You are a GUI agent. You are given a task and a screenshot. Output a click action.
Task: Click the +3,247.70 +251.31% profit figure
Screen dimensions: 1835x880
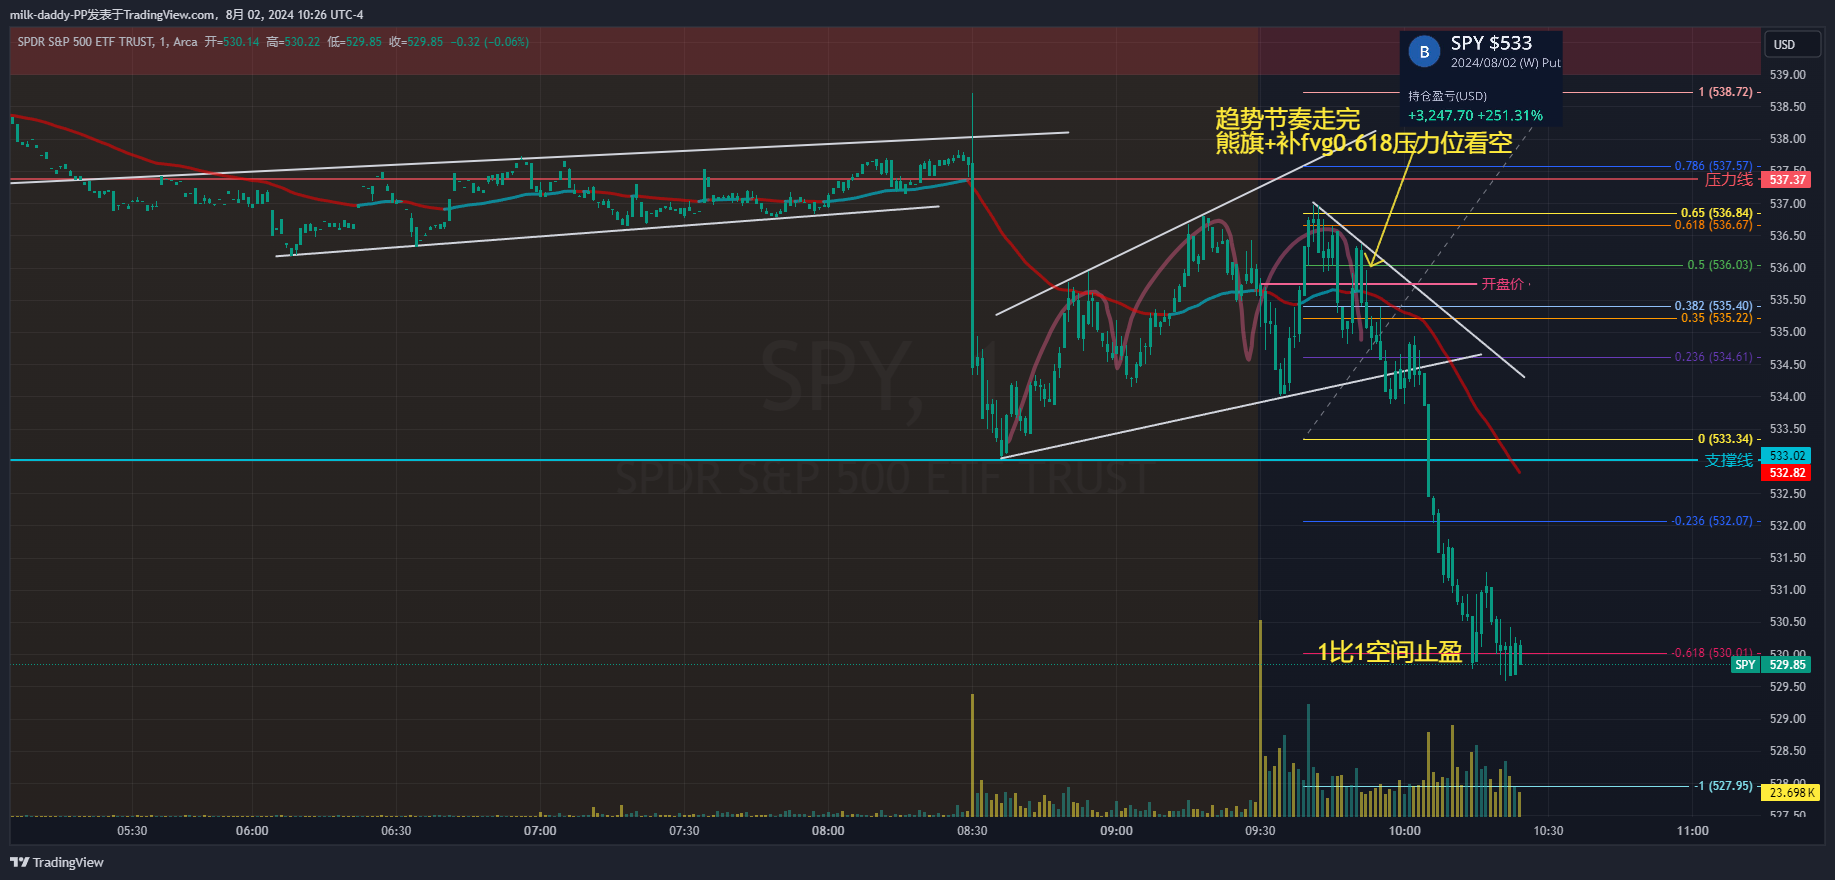coord(1475,116)
